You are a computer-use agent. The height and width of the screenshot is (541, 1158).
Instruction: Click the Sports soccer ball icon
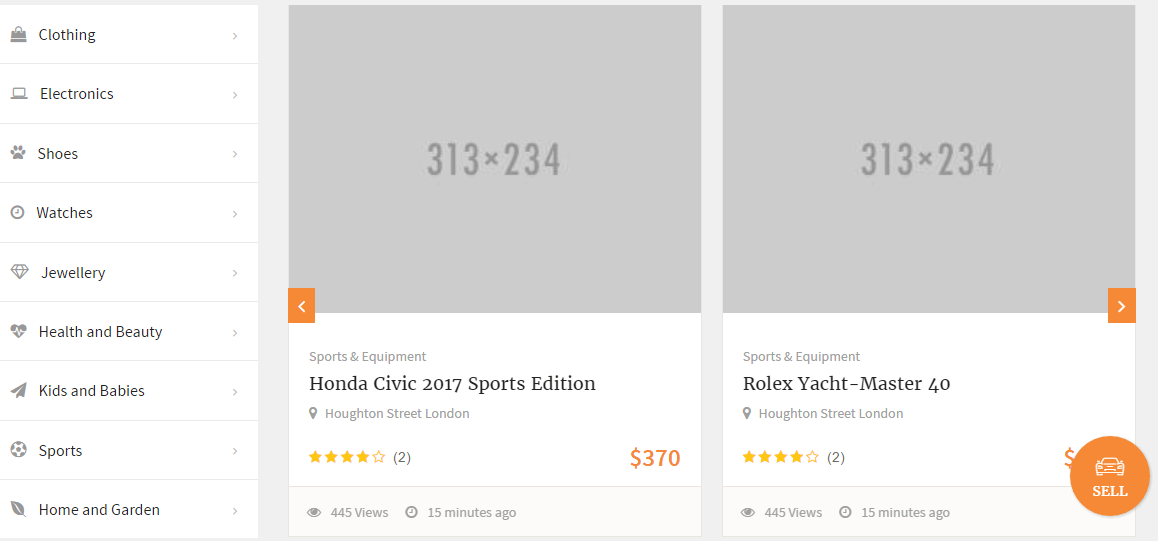18,450
